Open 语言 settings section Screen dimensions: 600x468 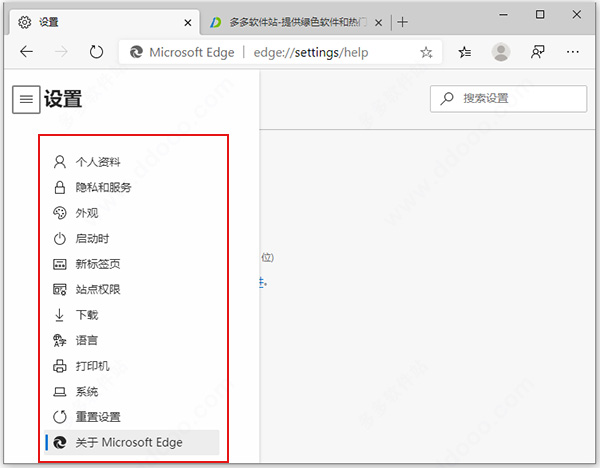pos(131,340)
